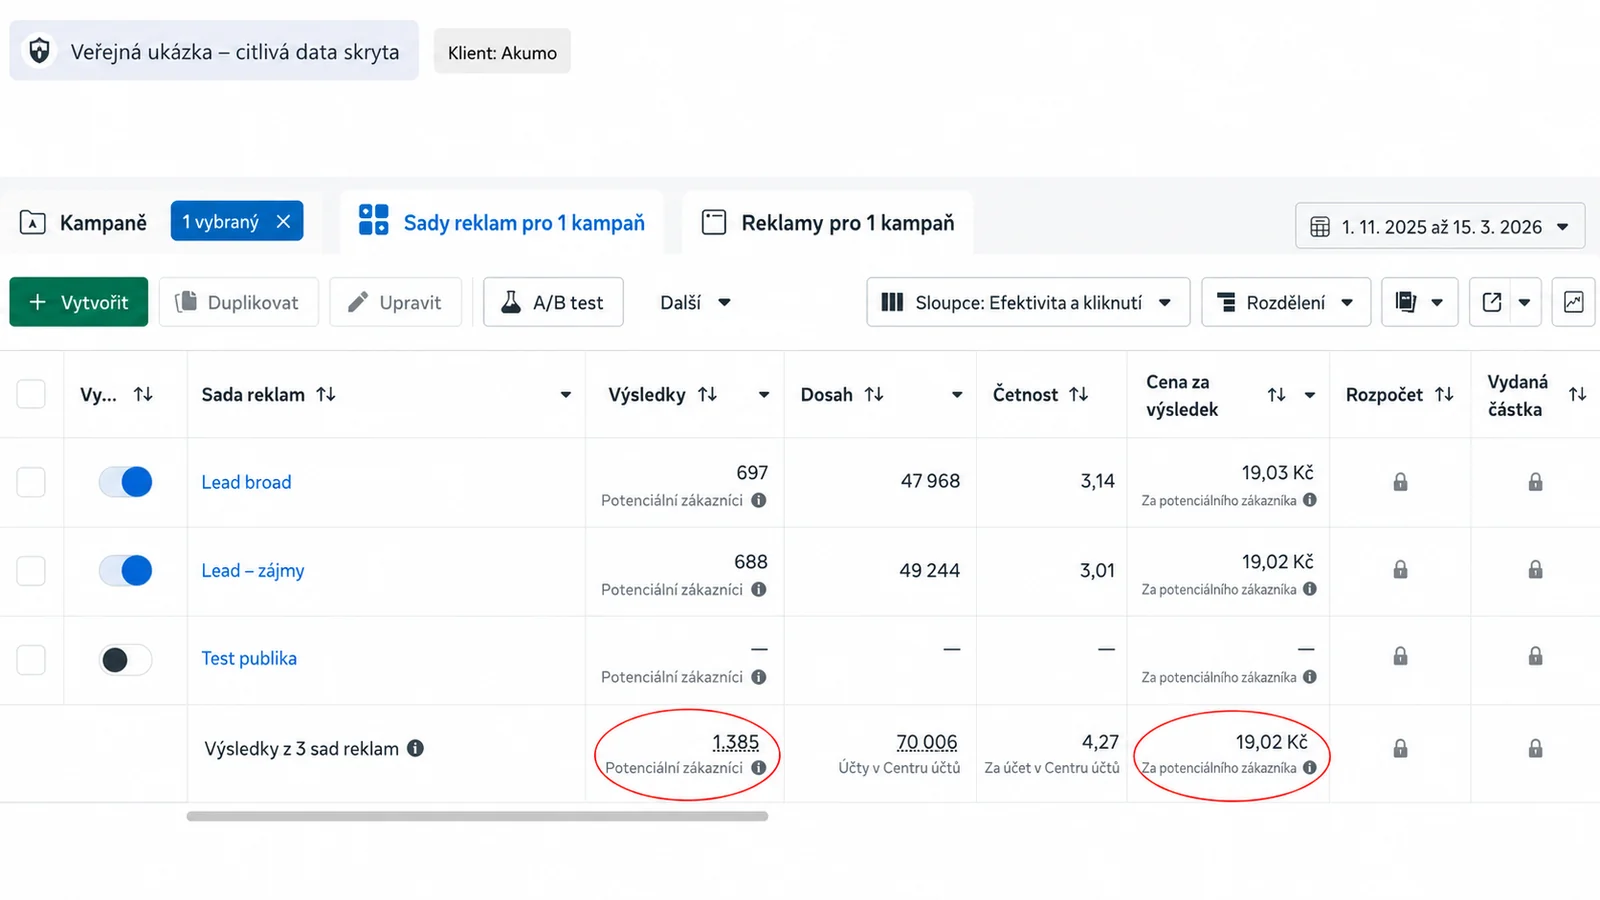Click the Duplikovat button
Image resolution: width=1600 pixels, height=900 pixels.
(238, 302)
